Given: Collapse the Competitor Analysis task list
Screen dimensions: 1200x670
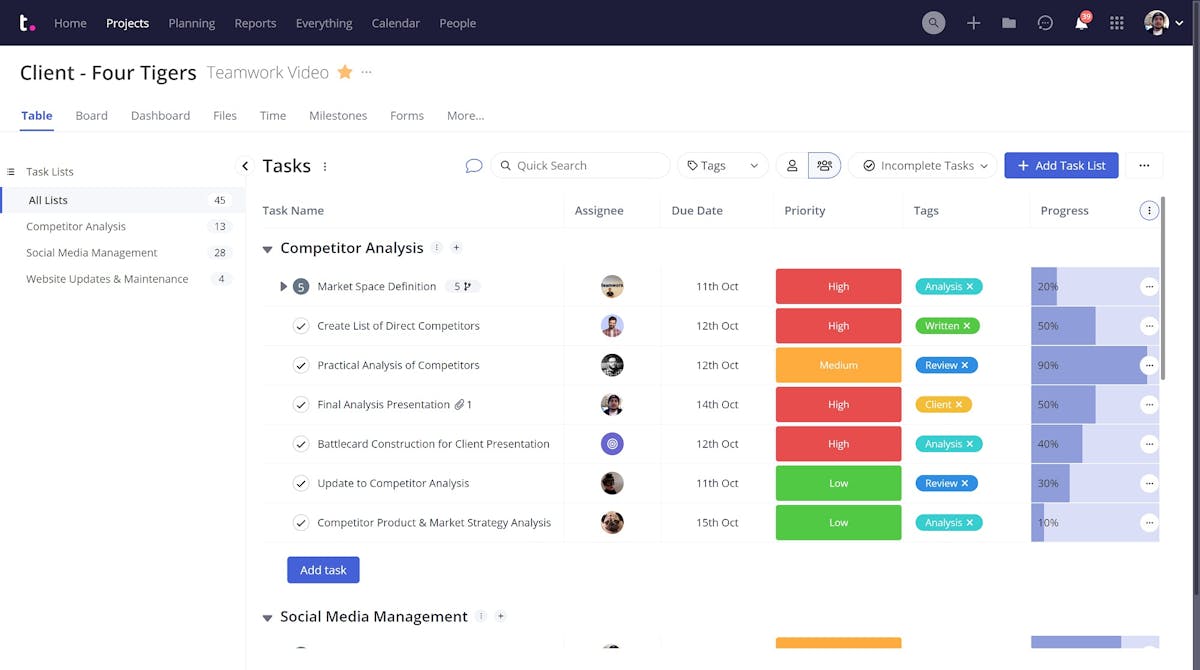Looking at the screenshot, I should click(x=267, y=248).
